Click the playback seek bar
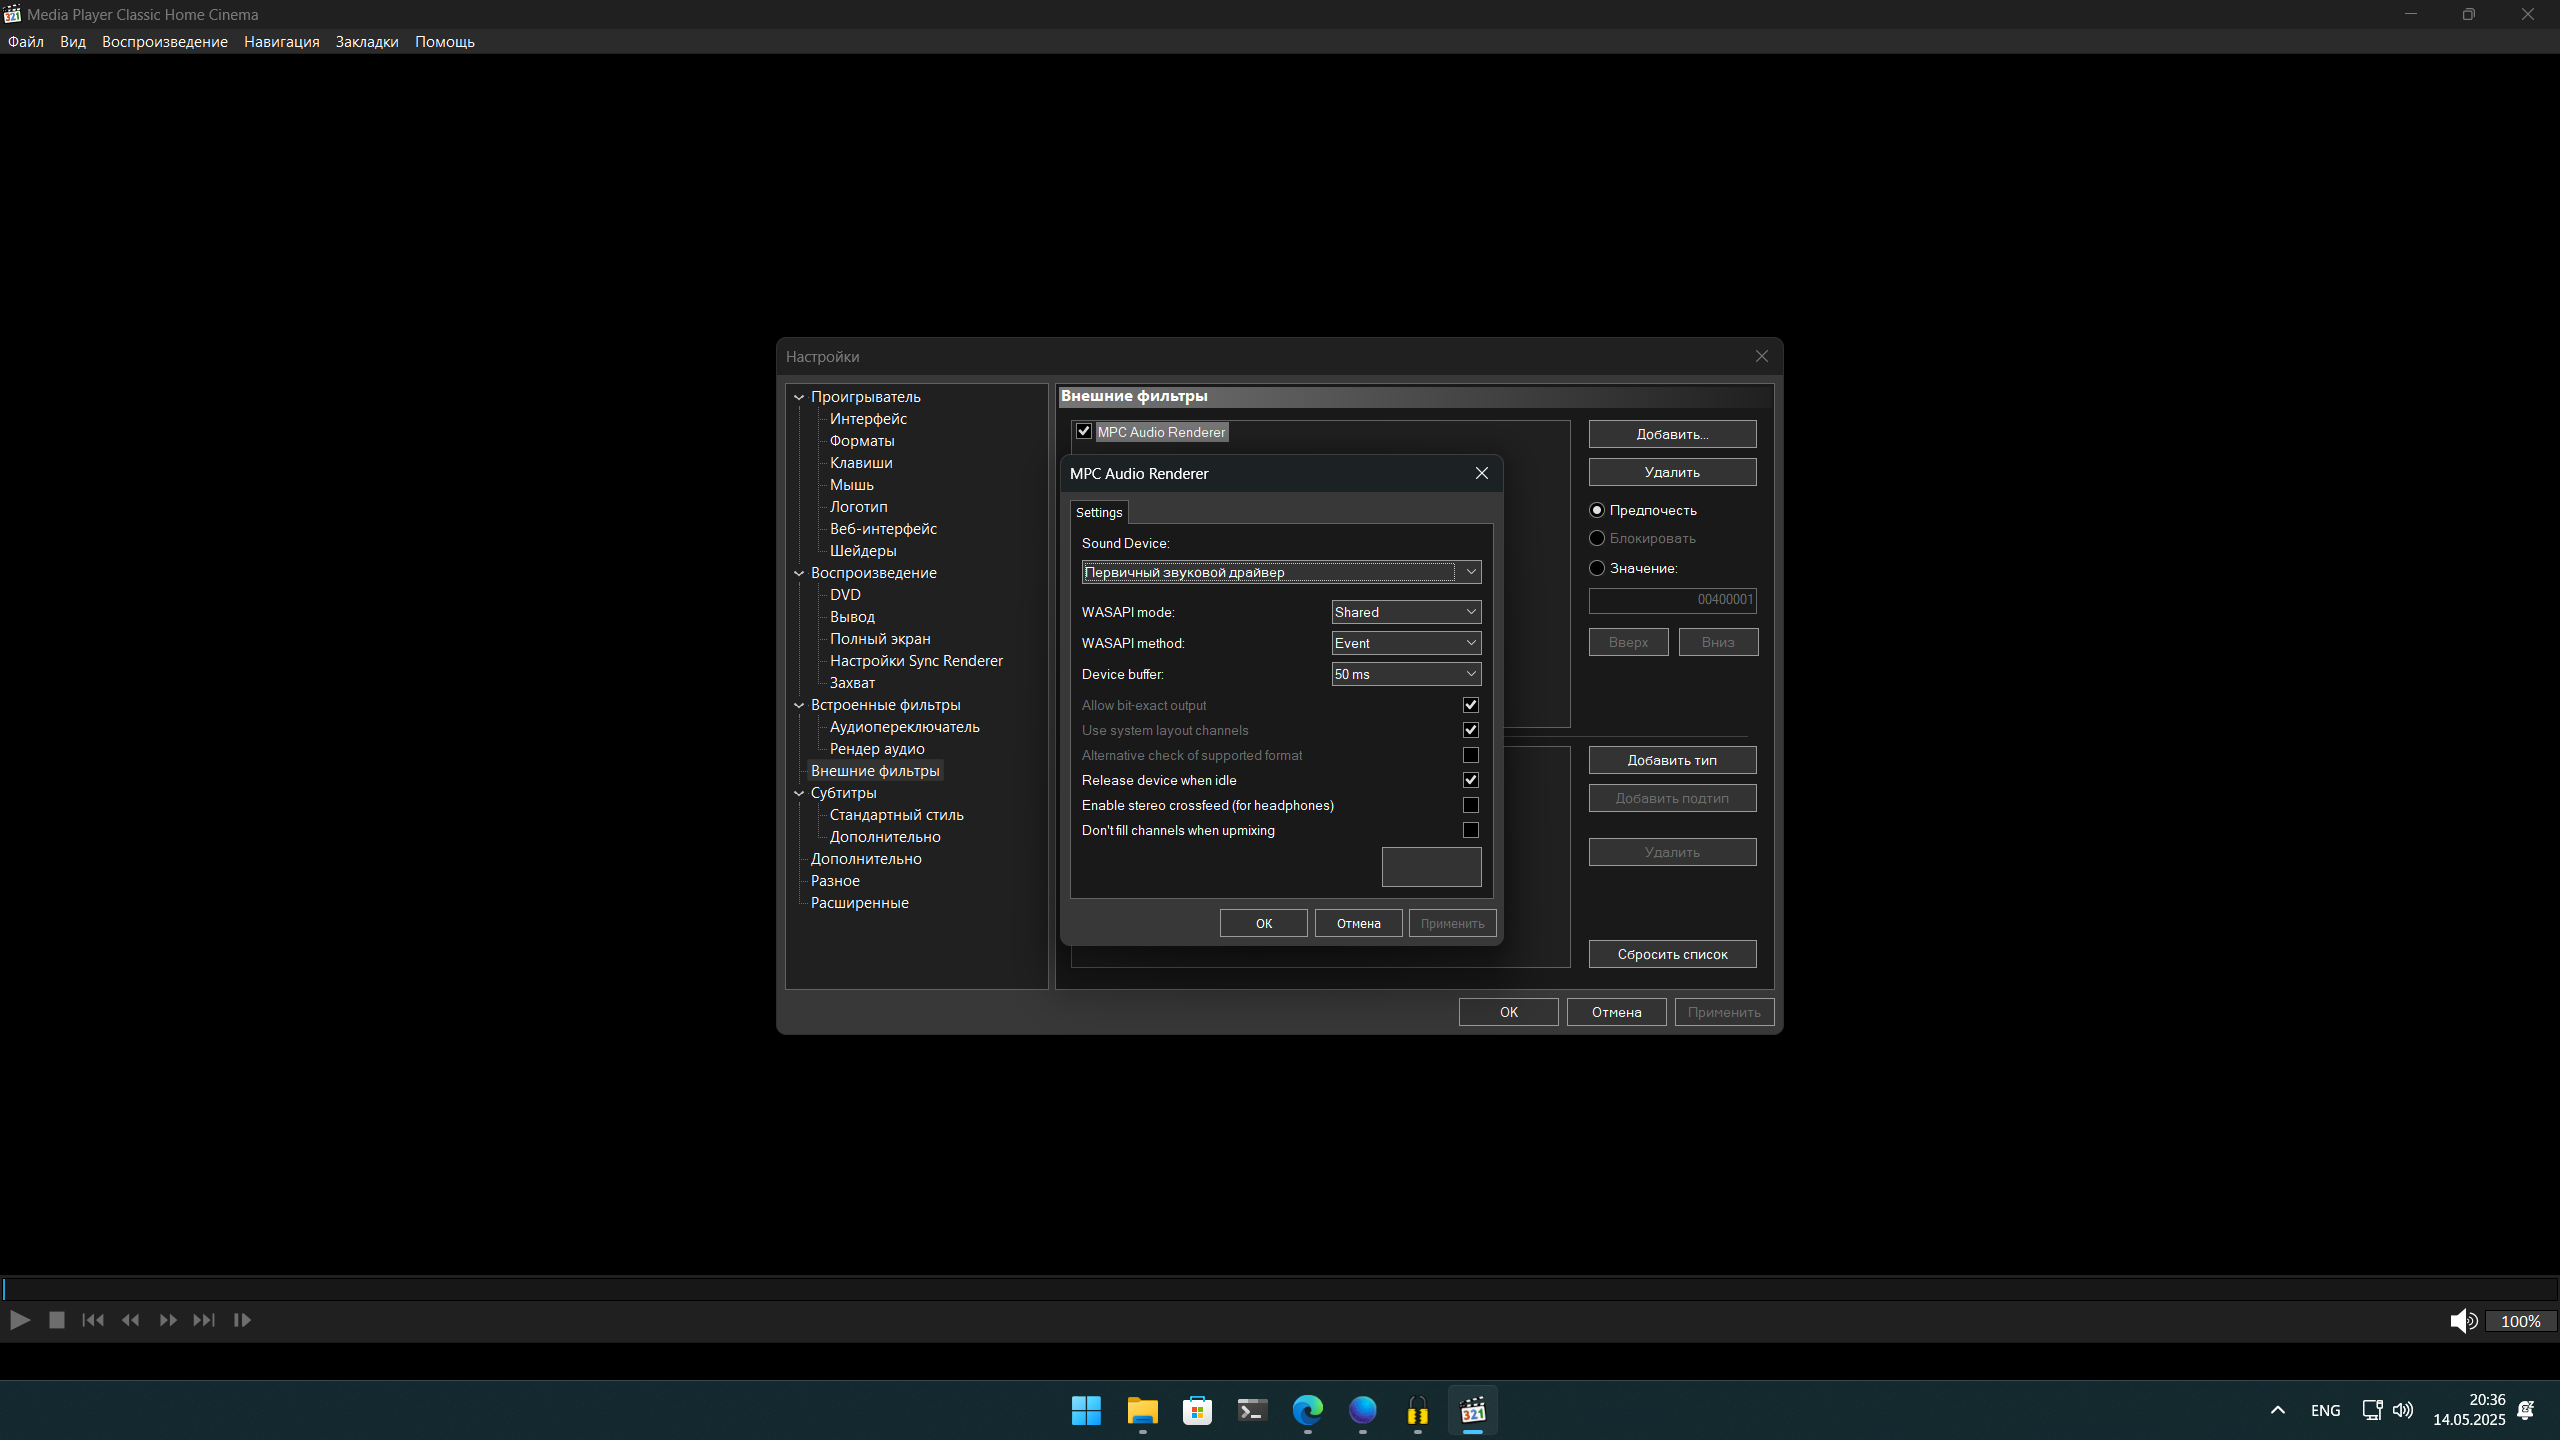 (x=1280, y=1288)
